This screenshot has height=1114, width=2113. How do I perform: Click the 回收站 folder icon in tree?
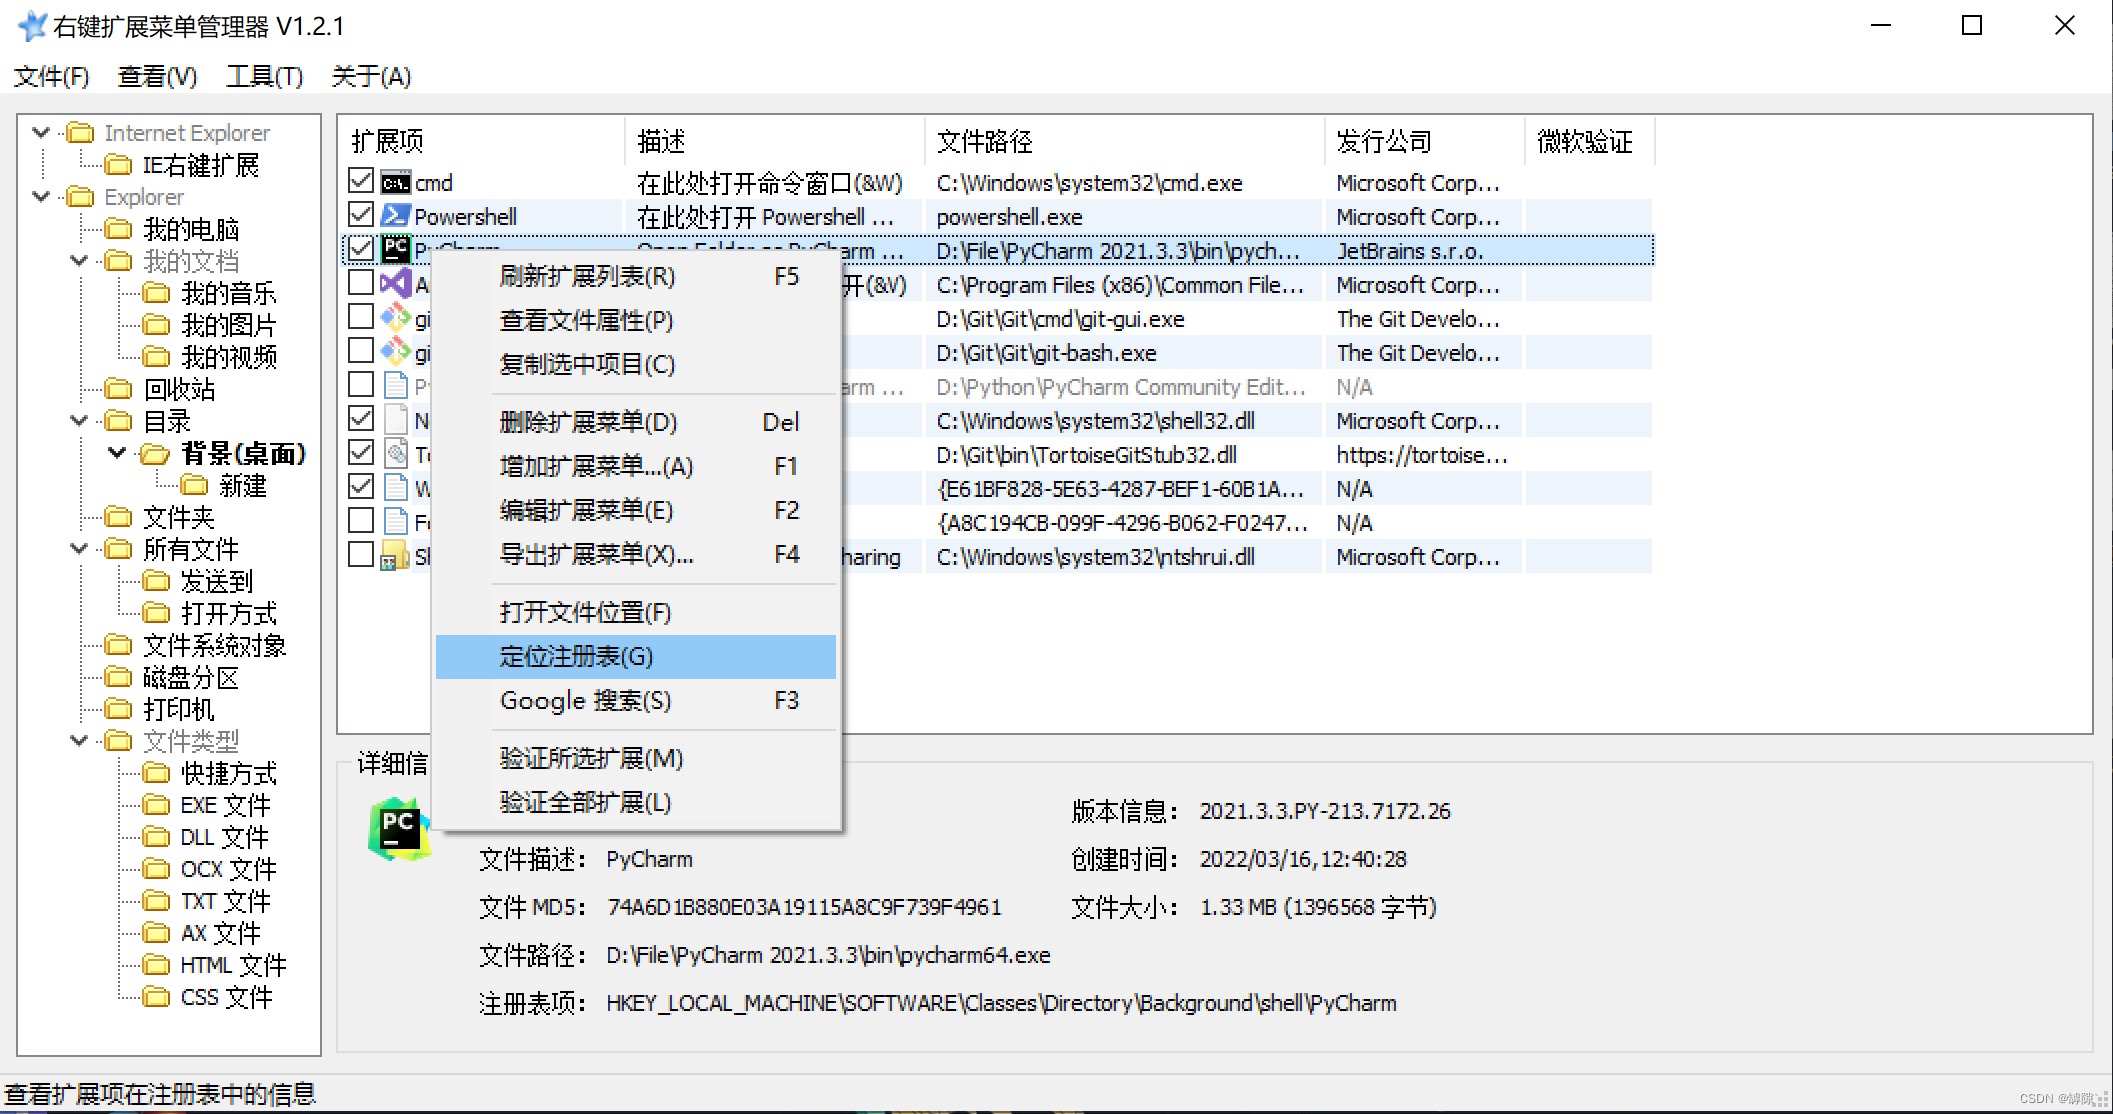pos(118,389)
